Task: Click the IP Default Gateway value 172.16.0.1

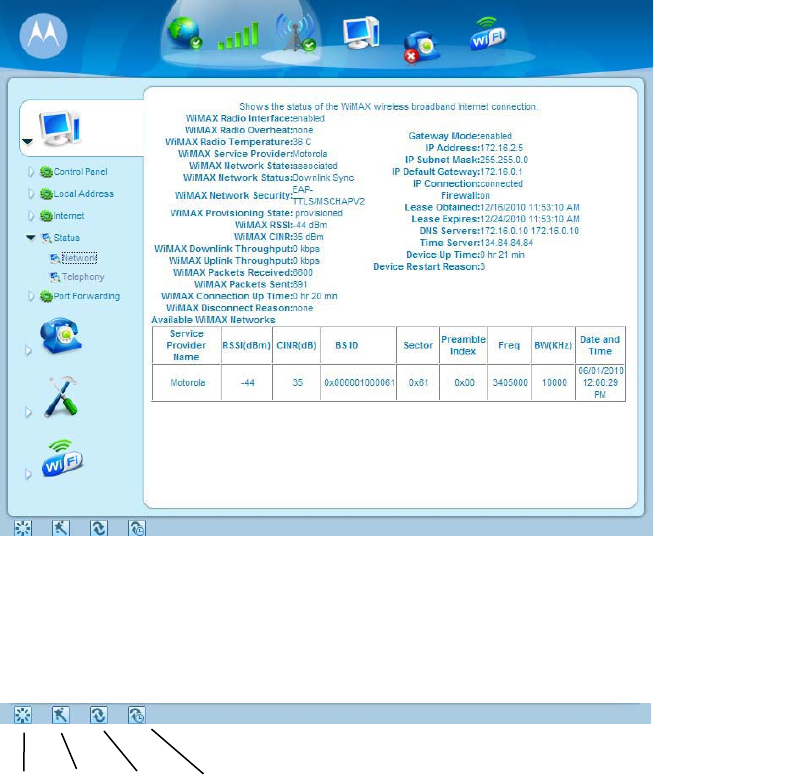Action: click(x=501, y=172)
